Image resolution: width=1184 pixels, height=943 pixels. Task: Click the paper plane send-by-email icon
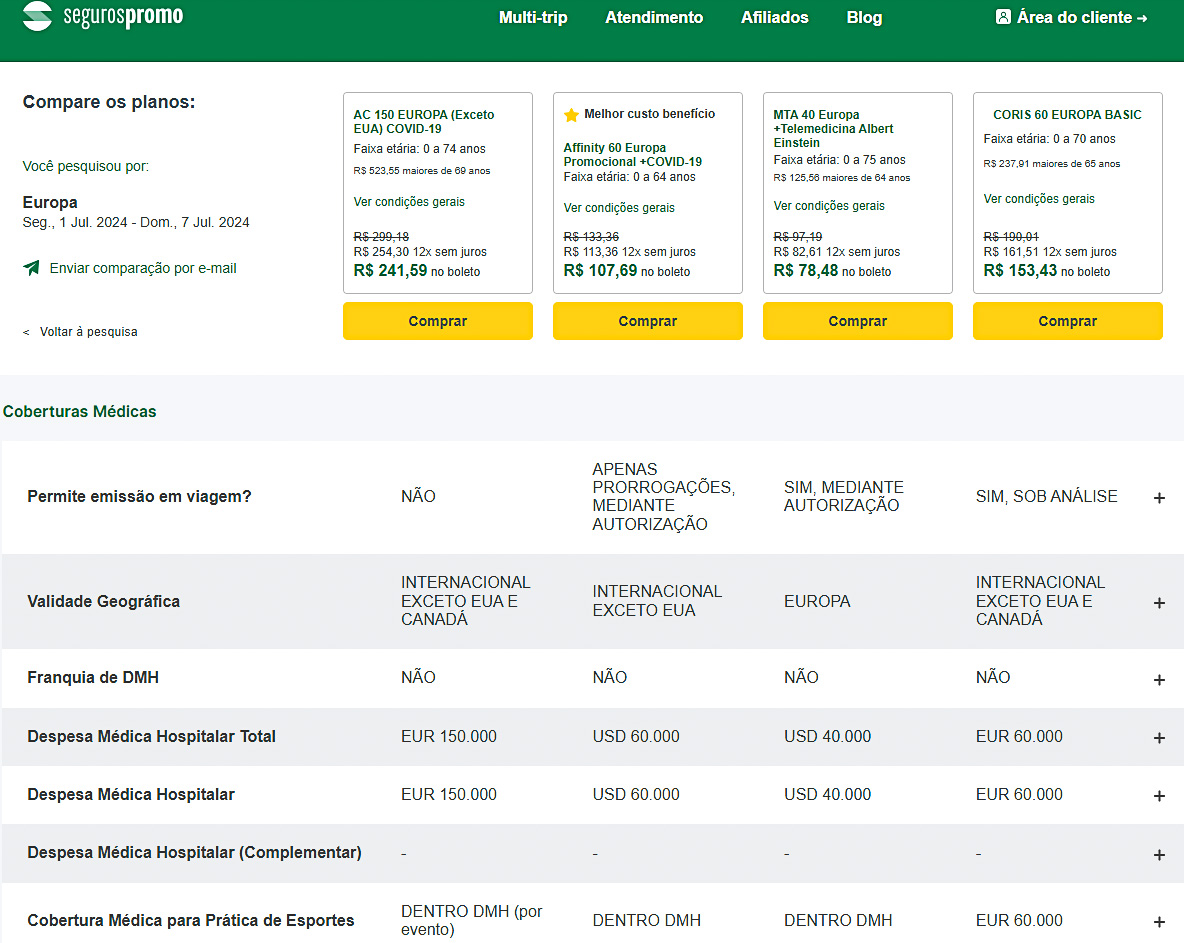click(31, 268)
